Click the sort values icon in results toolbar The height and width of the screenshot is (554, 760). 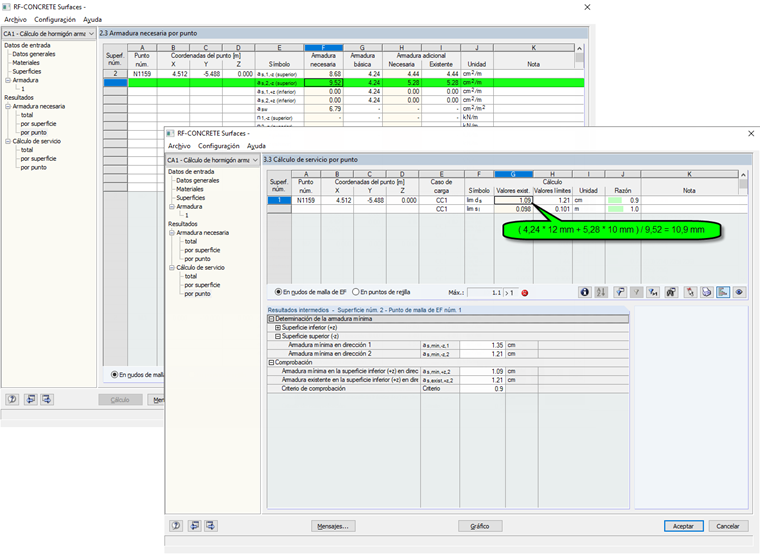tap(601, 292)
